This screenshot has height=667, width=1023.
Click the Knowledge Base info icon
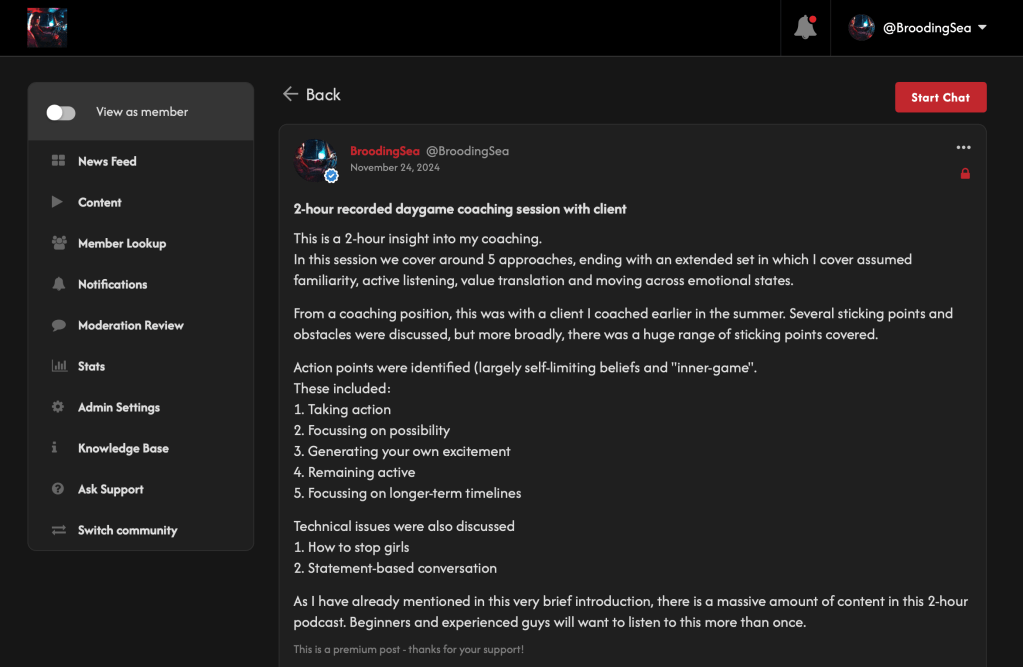pos(55,448)
